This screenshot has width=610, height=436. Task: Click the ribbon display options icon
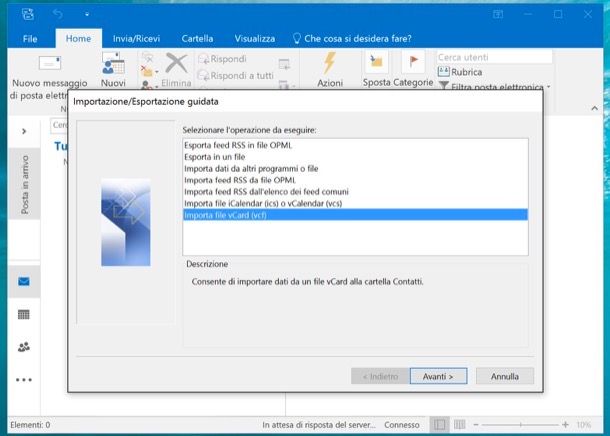click(x=498, y=14)
